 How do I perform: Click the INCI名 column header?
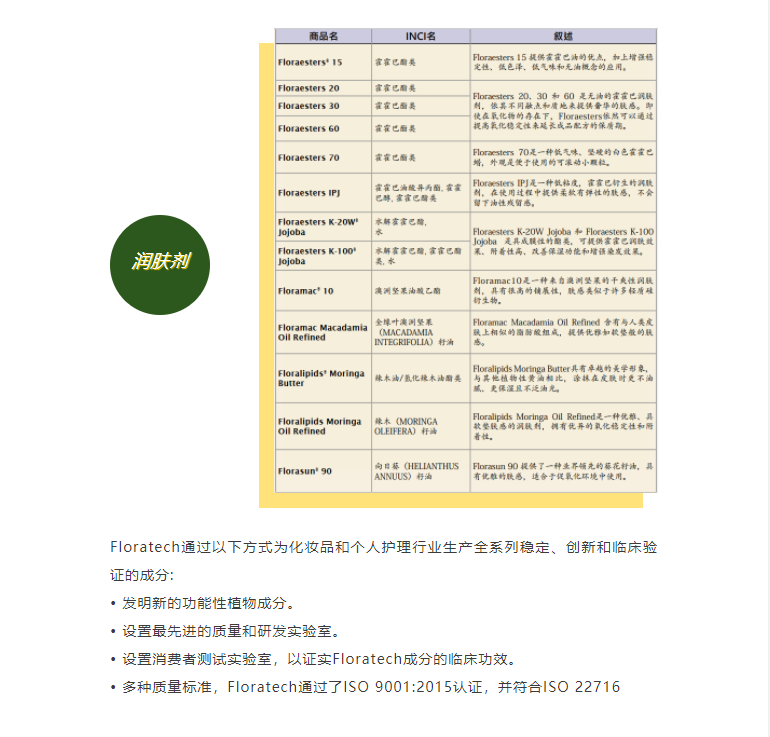click(x=420, y=36)
